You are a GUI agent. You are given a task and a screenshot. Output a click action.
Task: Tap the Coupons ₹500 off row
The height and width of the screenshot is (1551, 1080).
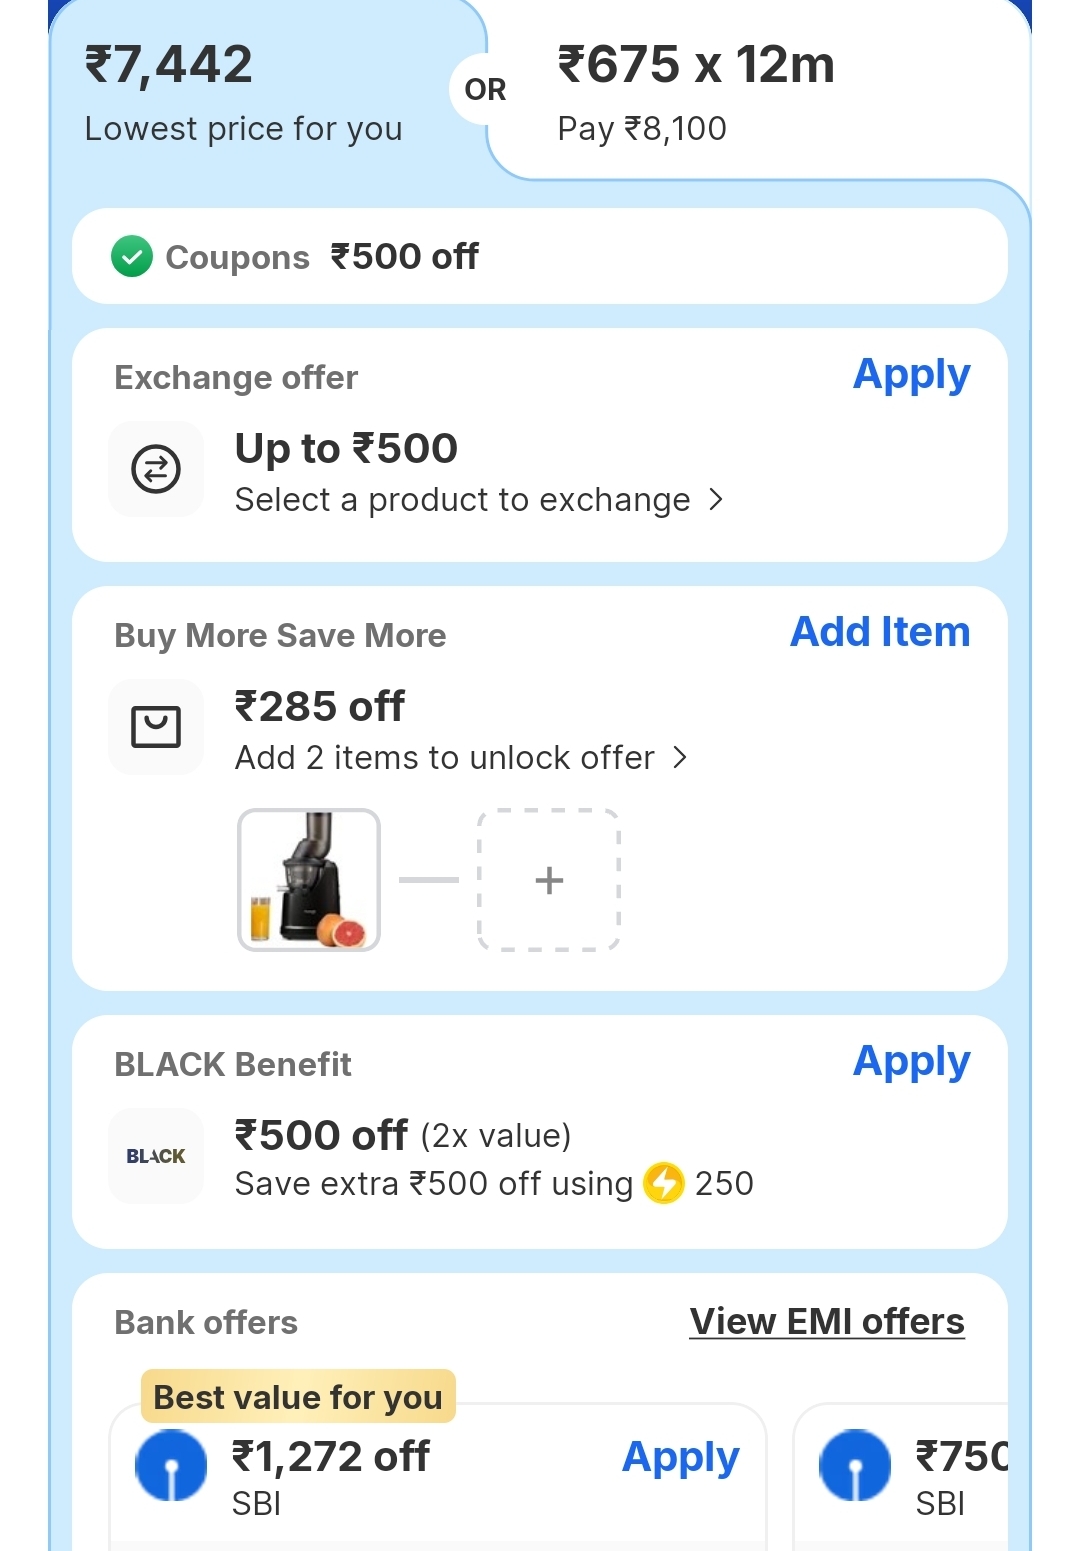540,257
